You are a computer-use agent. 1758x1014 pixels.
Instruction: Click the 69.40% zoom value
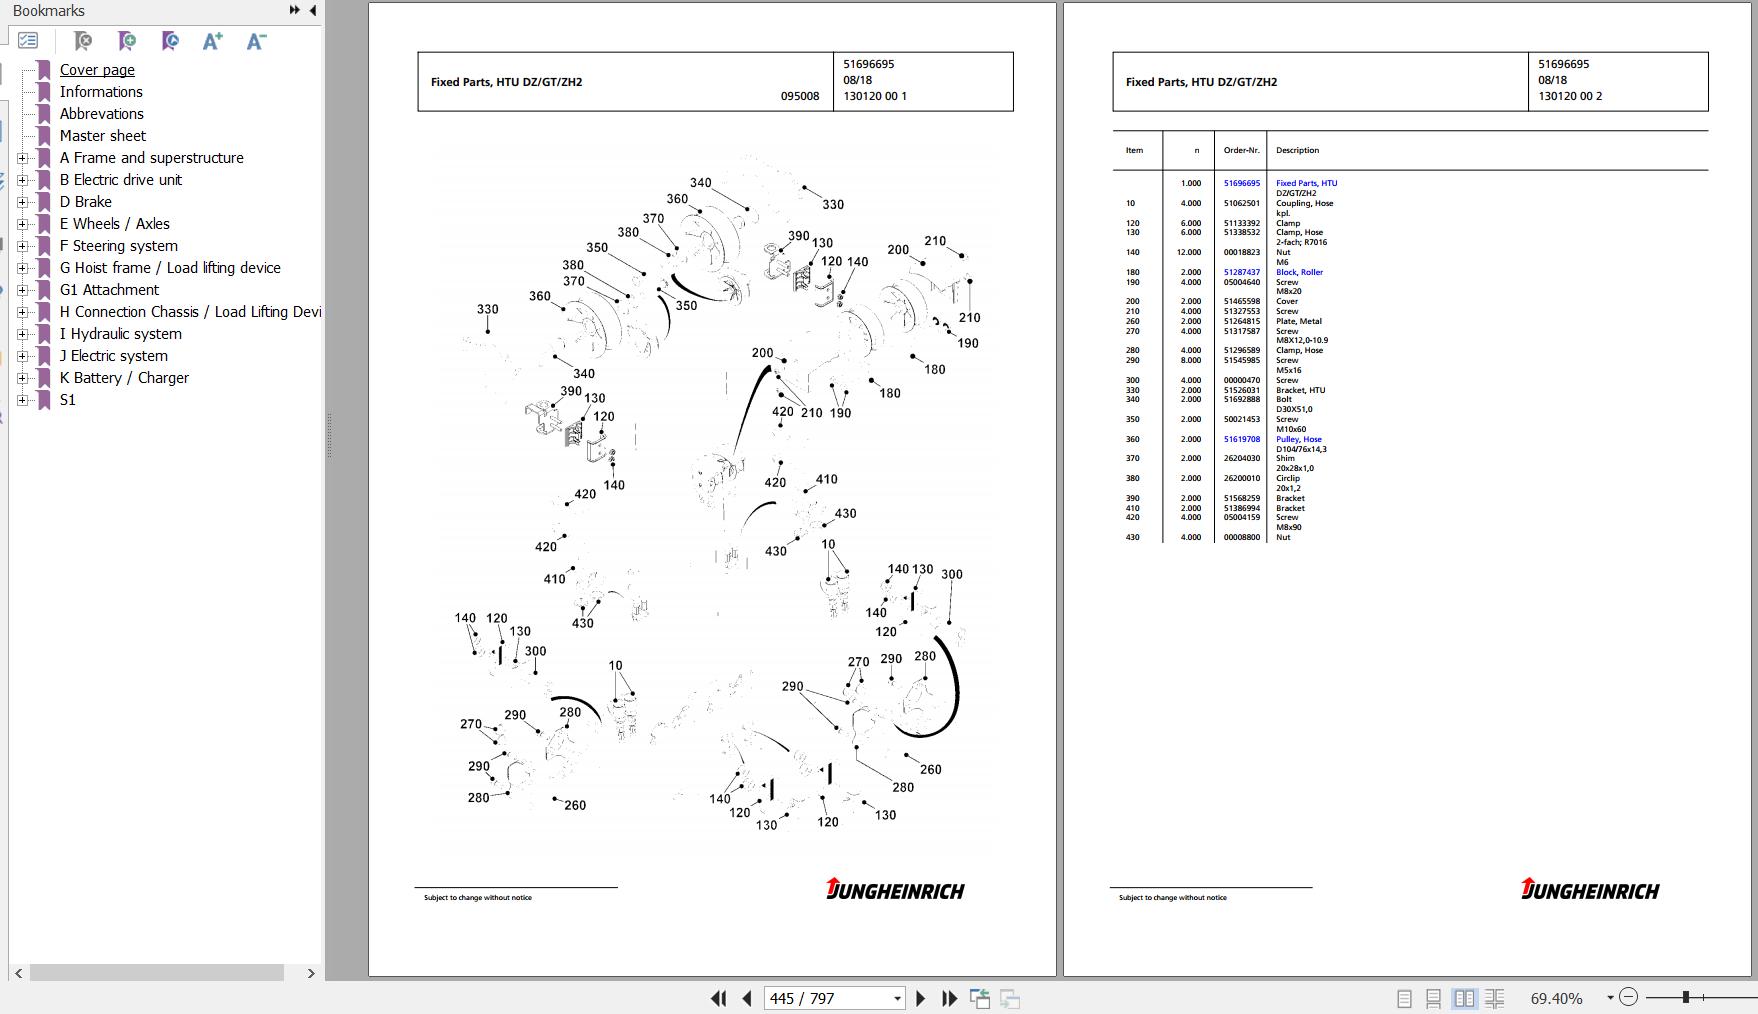pos(1556,998)
